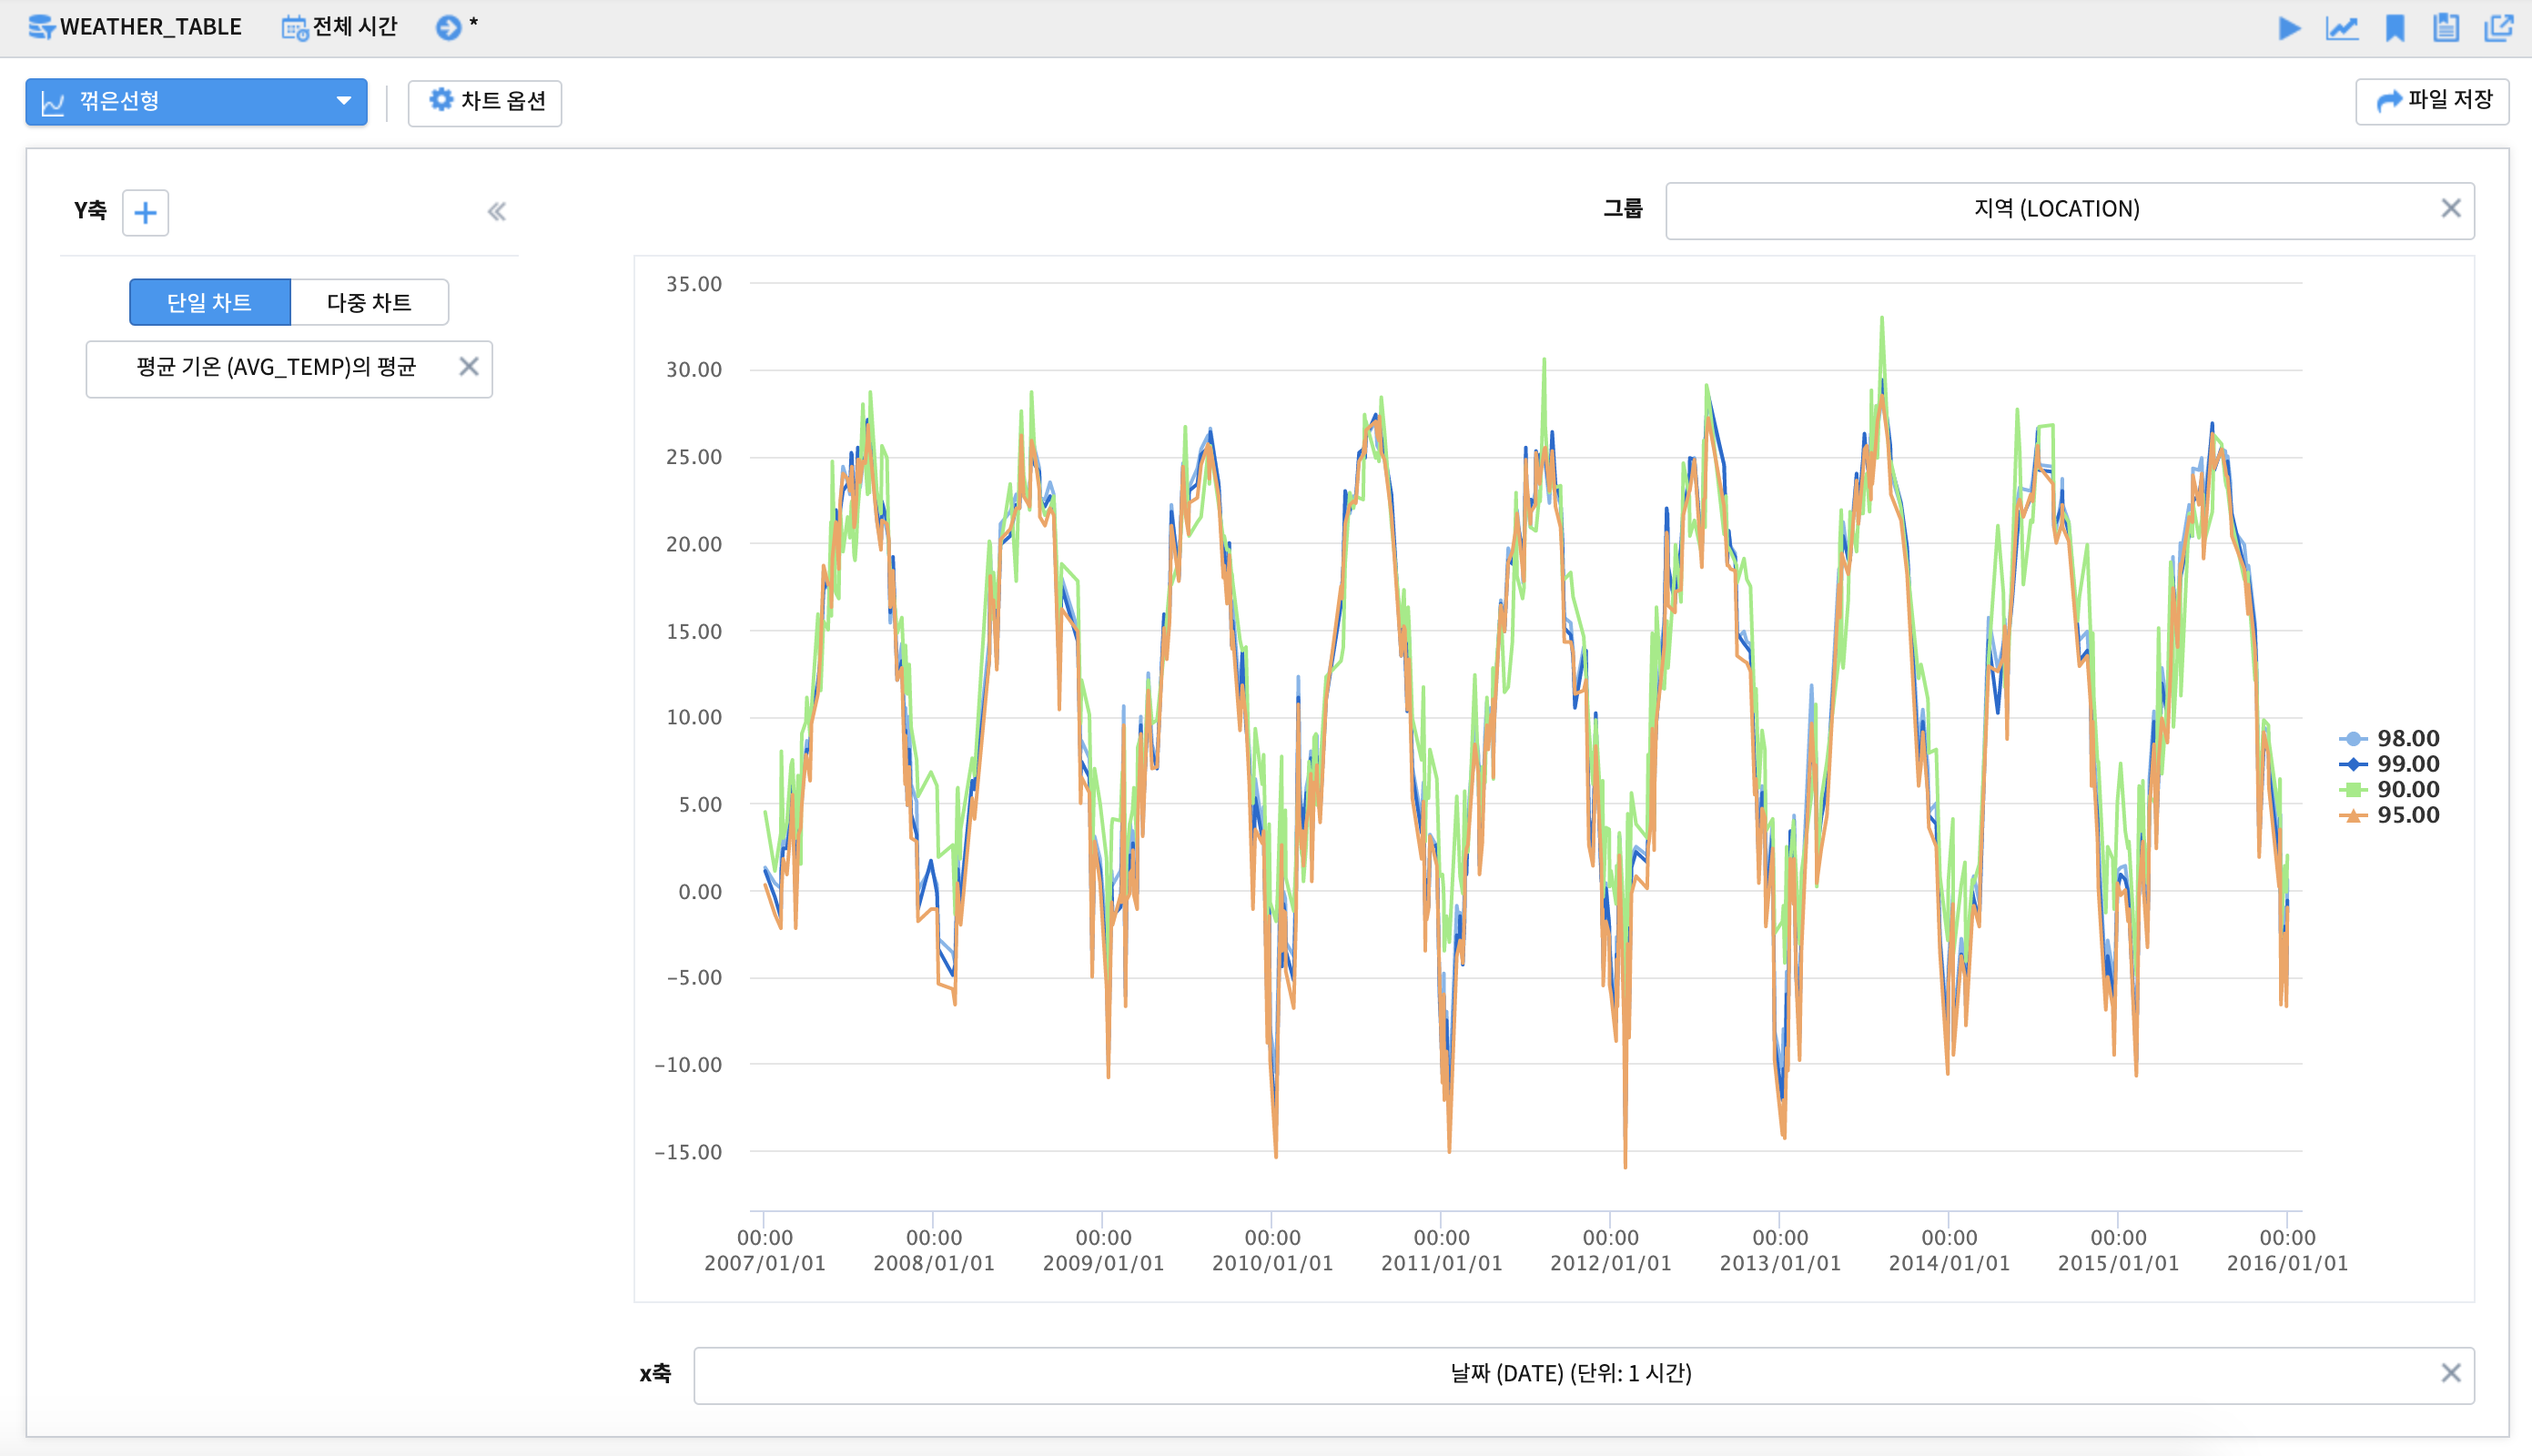Toggle the 95.00 legend series
The width and height of the screenshot is (2532, 1456).
[x=2389, y=815]
